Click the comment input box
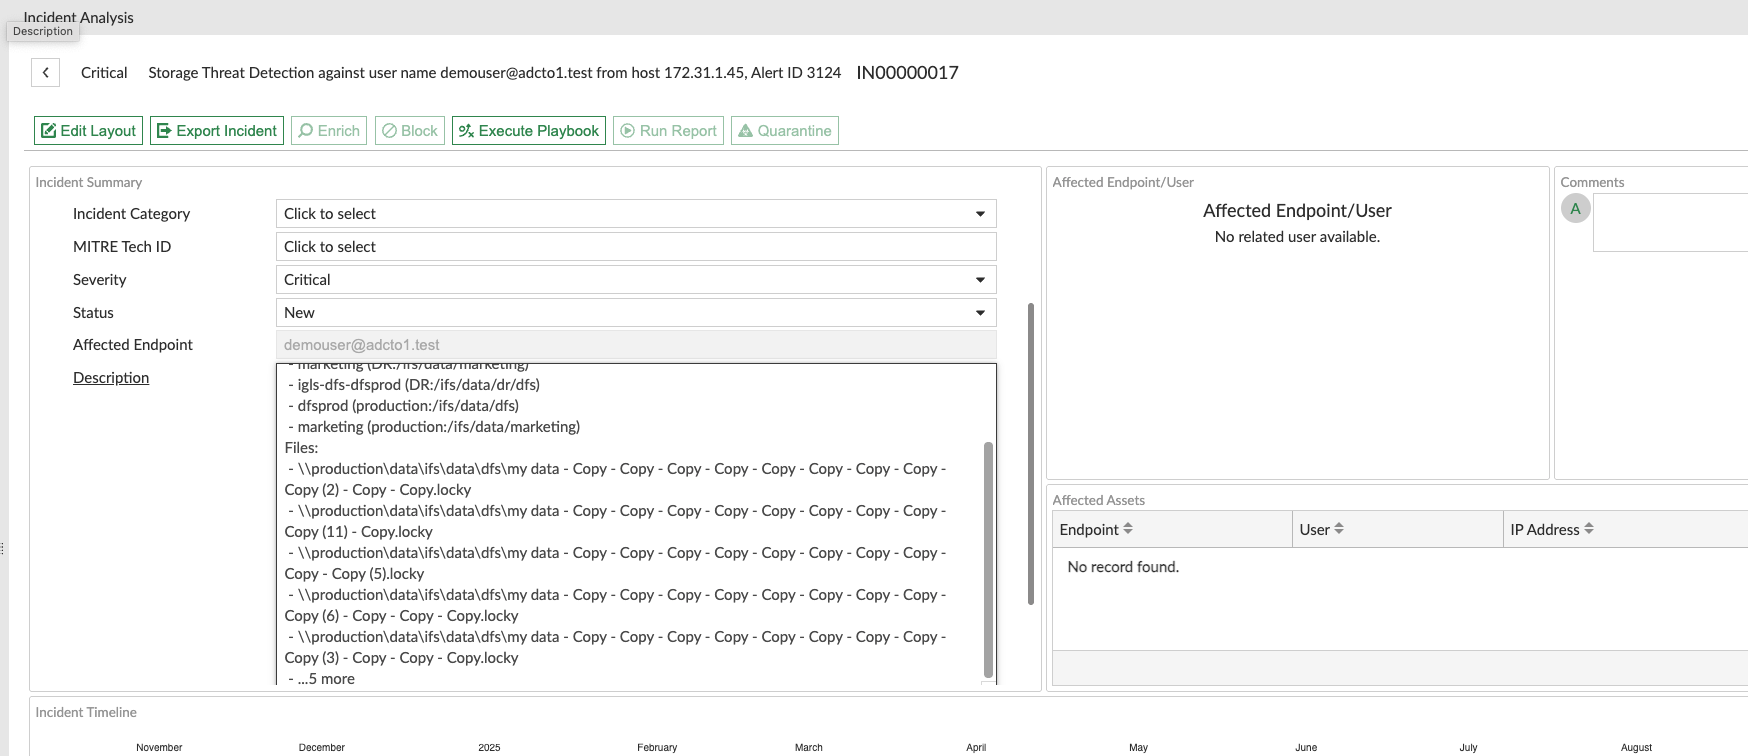 point(1670,223)
